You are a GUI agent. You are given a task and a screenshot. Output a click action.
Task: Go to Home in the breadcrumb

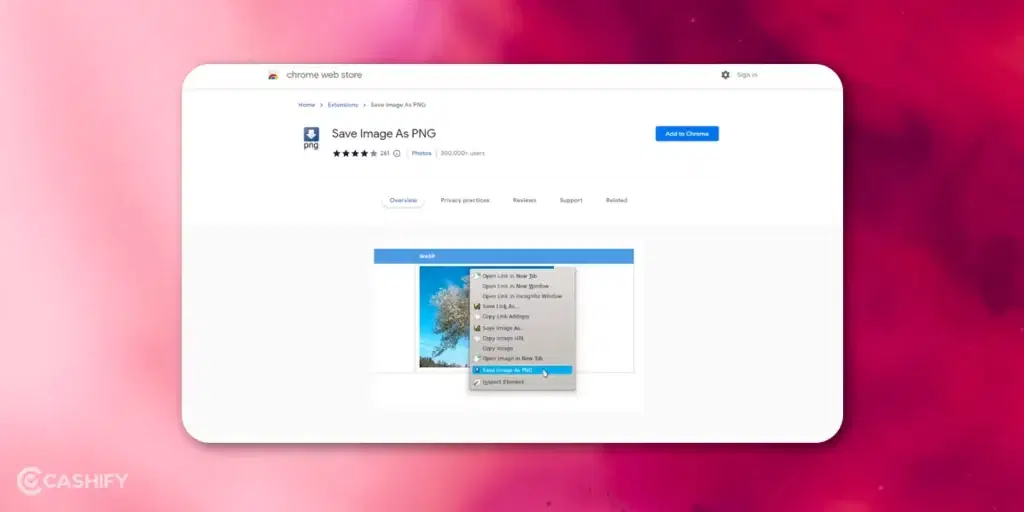(306, 104)
